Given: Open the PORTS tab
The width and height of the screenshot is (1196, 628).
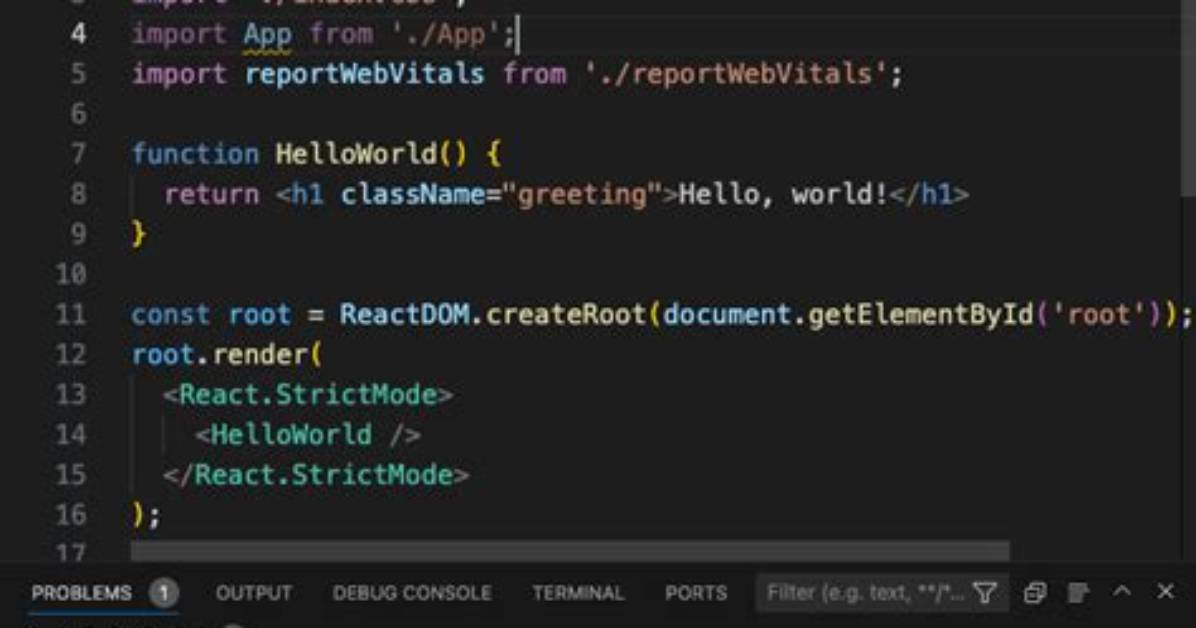Looking at the screenshot, I should 696,593.
